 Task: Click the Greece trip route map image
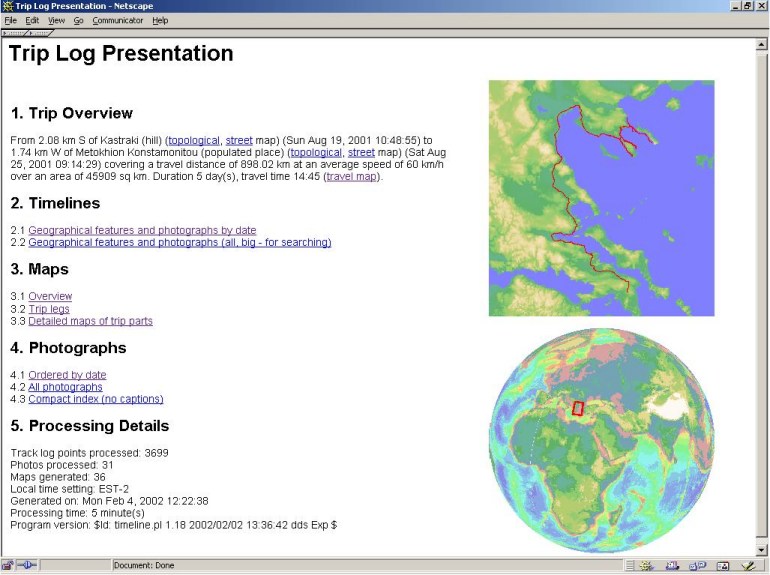602,198
